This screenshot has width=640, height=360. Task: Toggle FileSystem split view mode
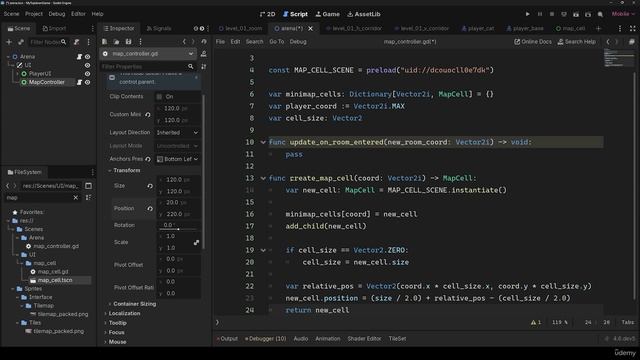(88, 186)
